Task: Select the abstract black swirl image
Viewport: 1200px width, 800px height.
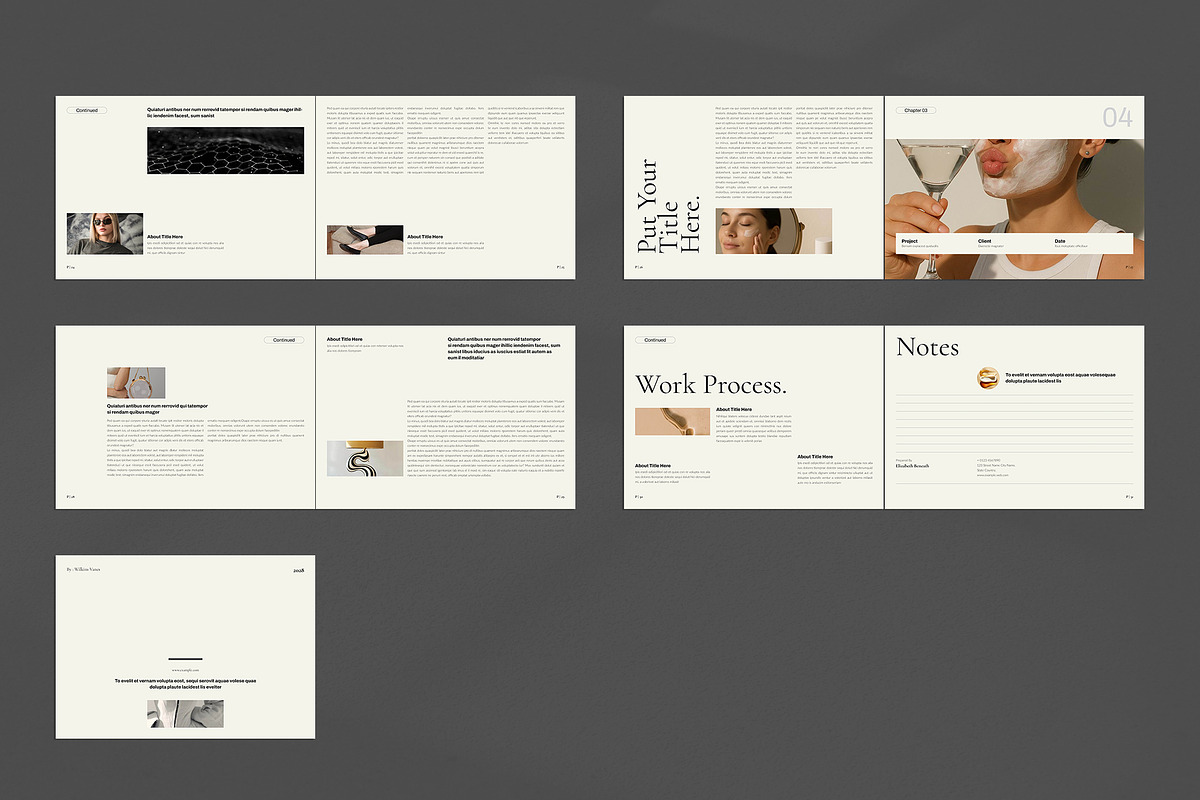Action: [x=364, y=459]
